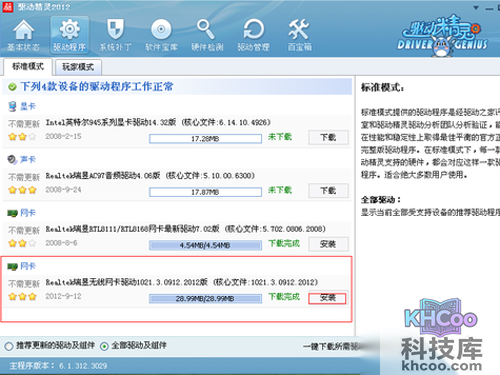Click the 标准模式: help heading
Viewport: 500px width, 375px height.
click(x=382, y=88)
